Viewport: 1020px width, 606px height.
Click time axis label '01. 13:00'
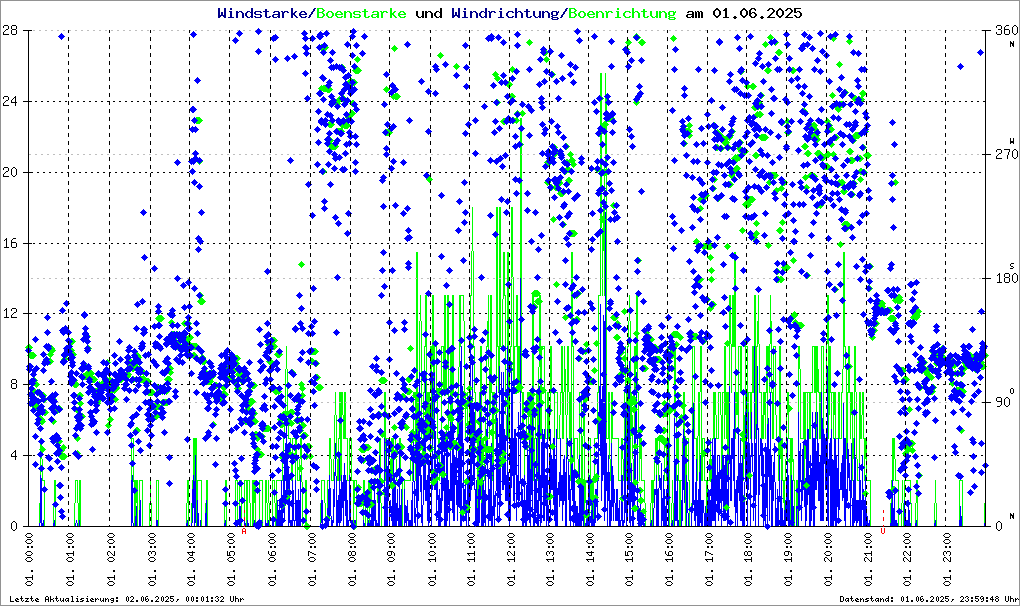(x=550, y=559)
